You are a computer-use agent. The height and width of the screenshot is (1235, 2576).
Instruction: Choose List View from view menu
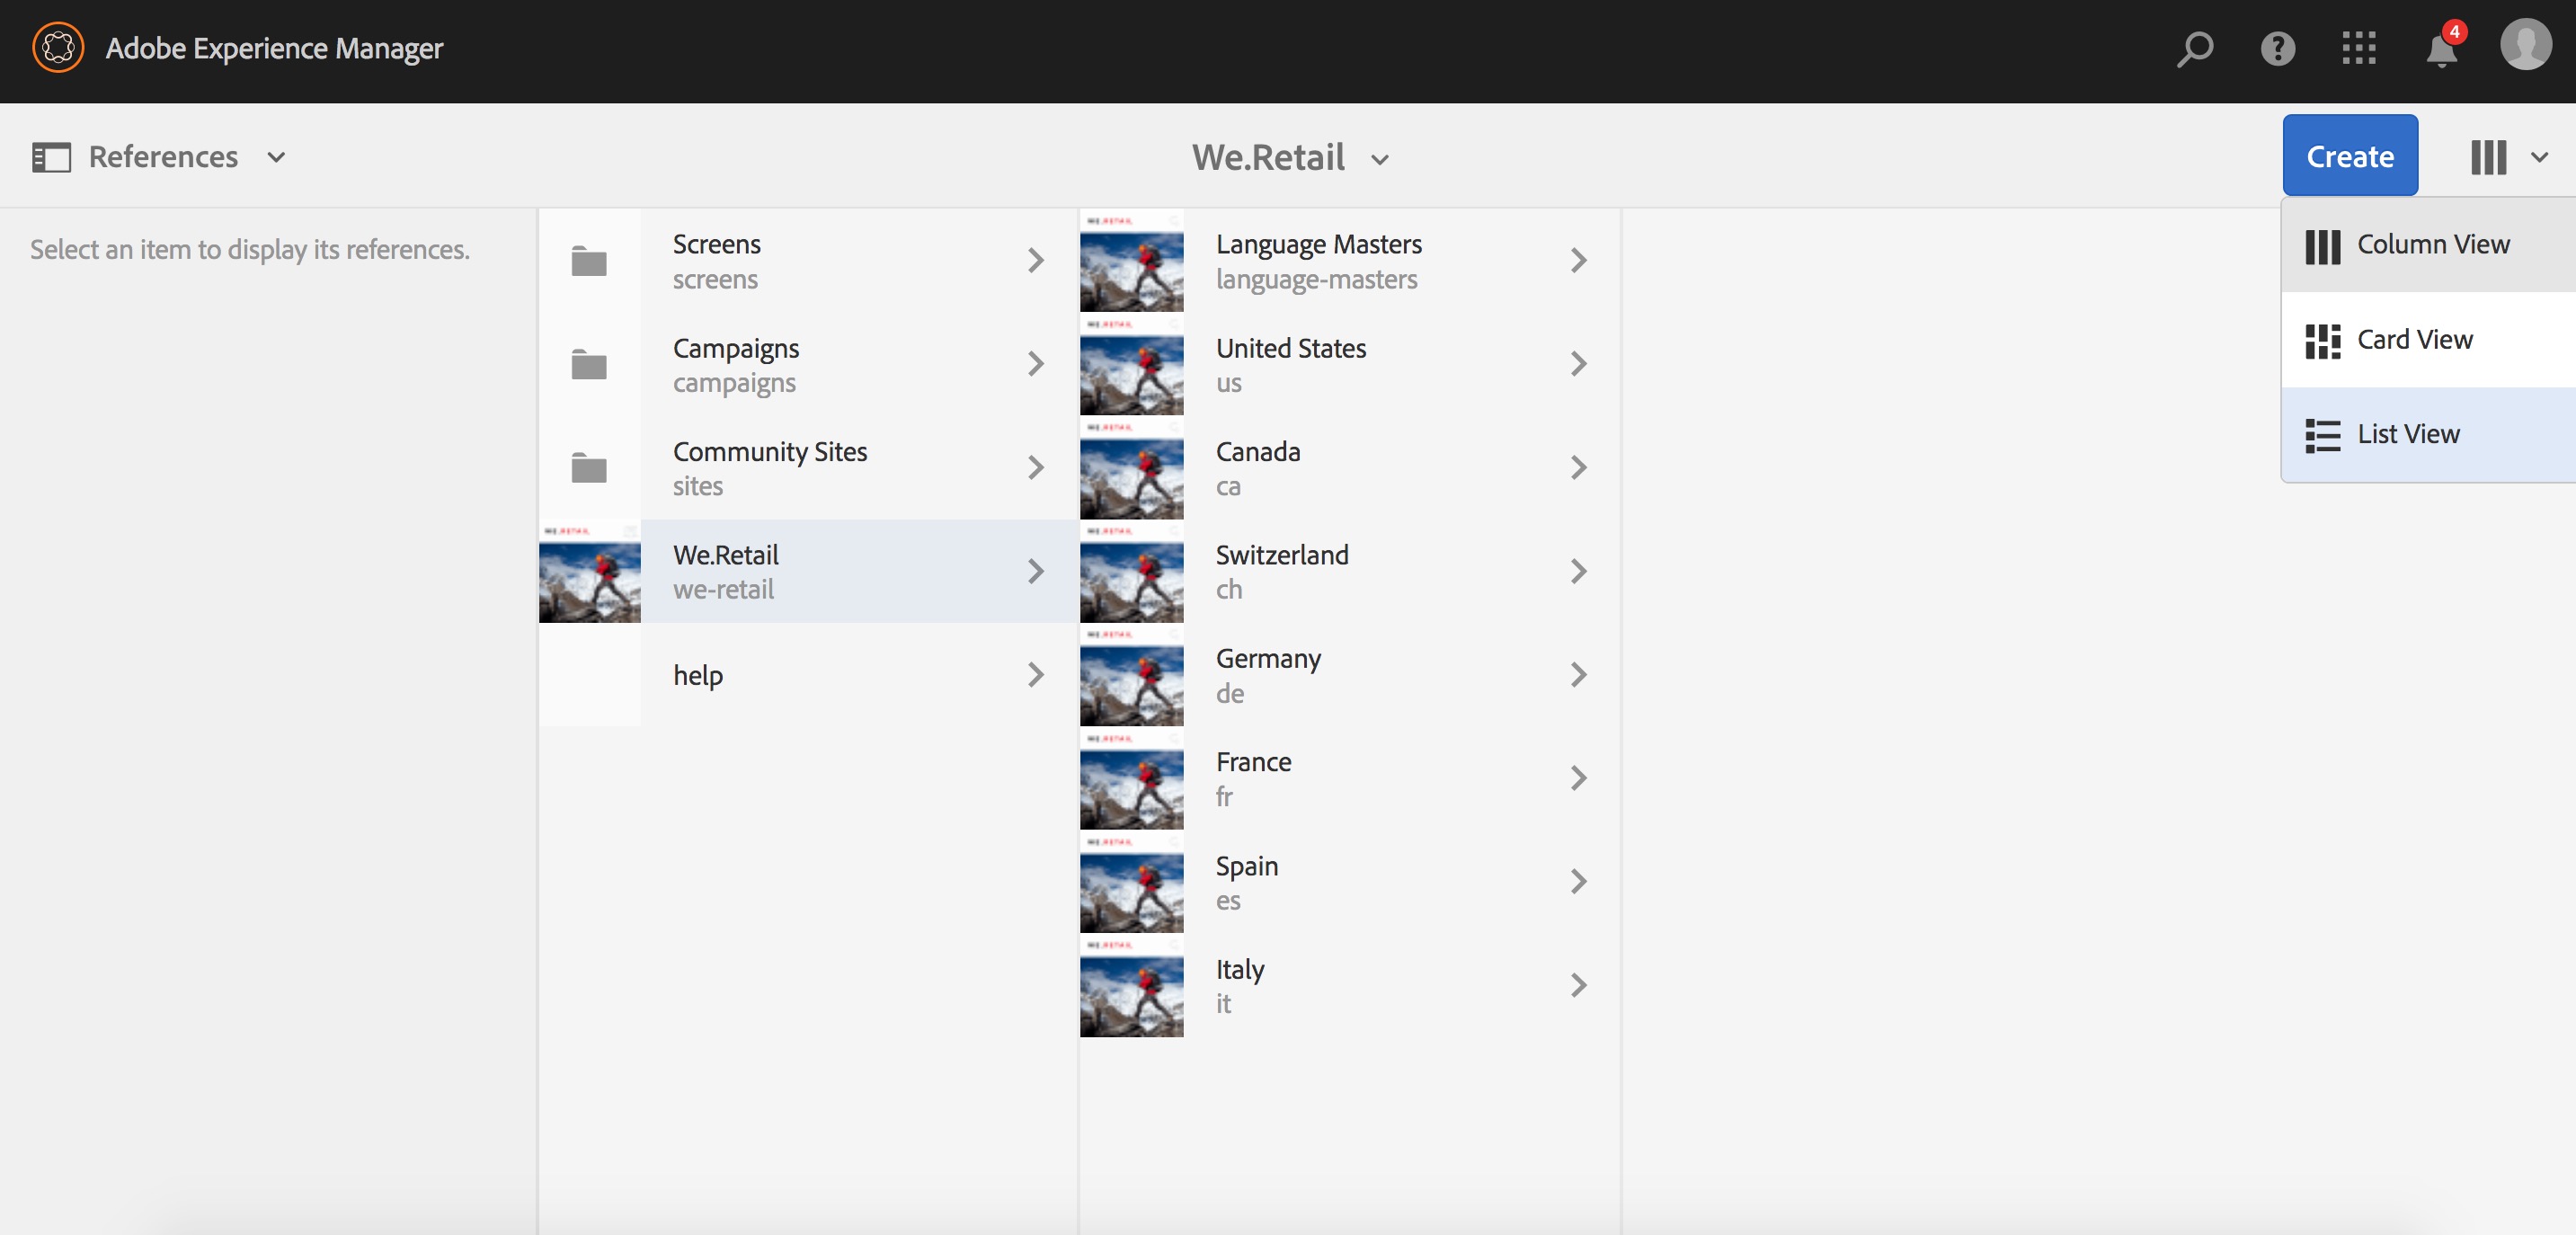coord(2407,434)
